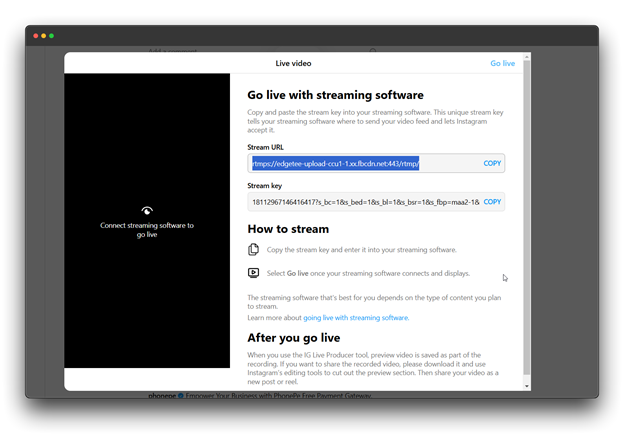Click the eye icon in preview pane
Screen dimensions: 624x436
[147, 211]
